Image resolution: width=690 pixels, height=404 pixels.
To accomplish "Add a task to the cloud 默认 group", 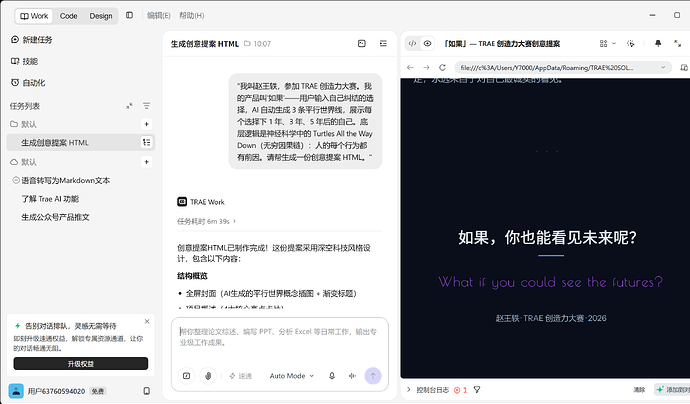I will click(147, 162).
